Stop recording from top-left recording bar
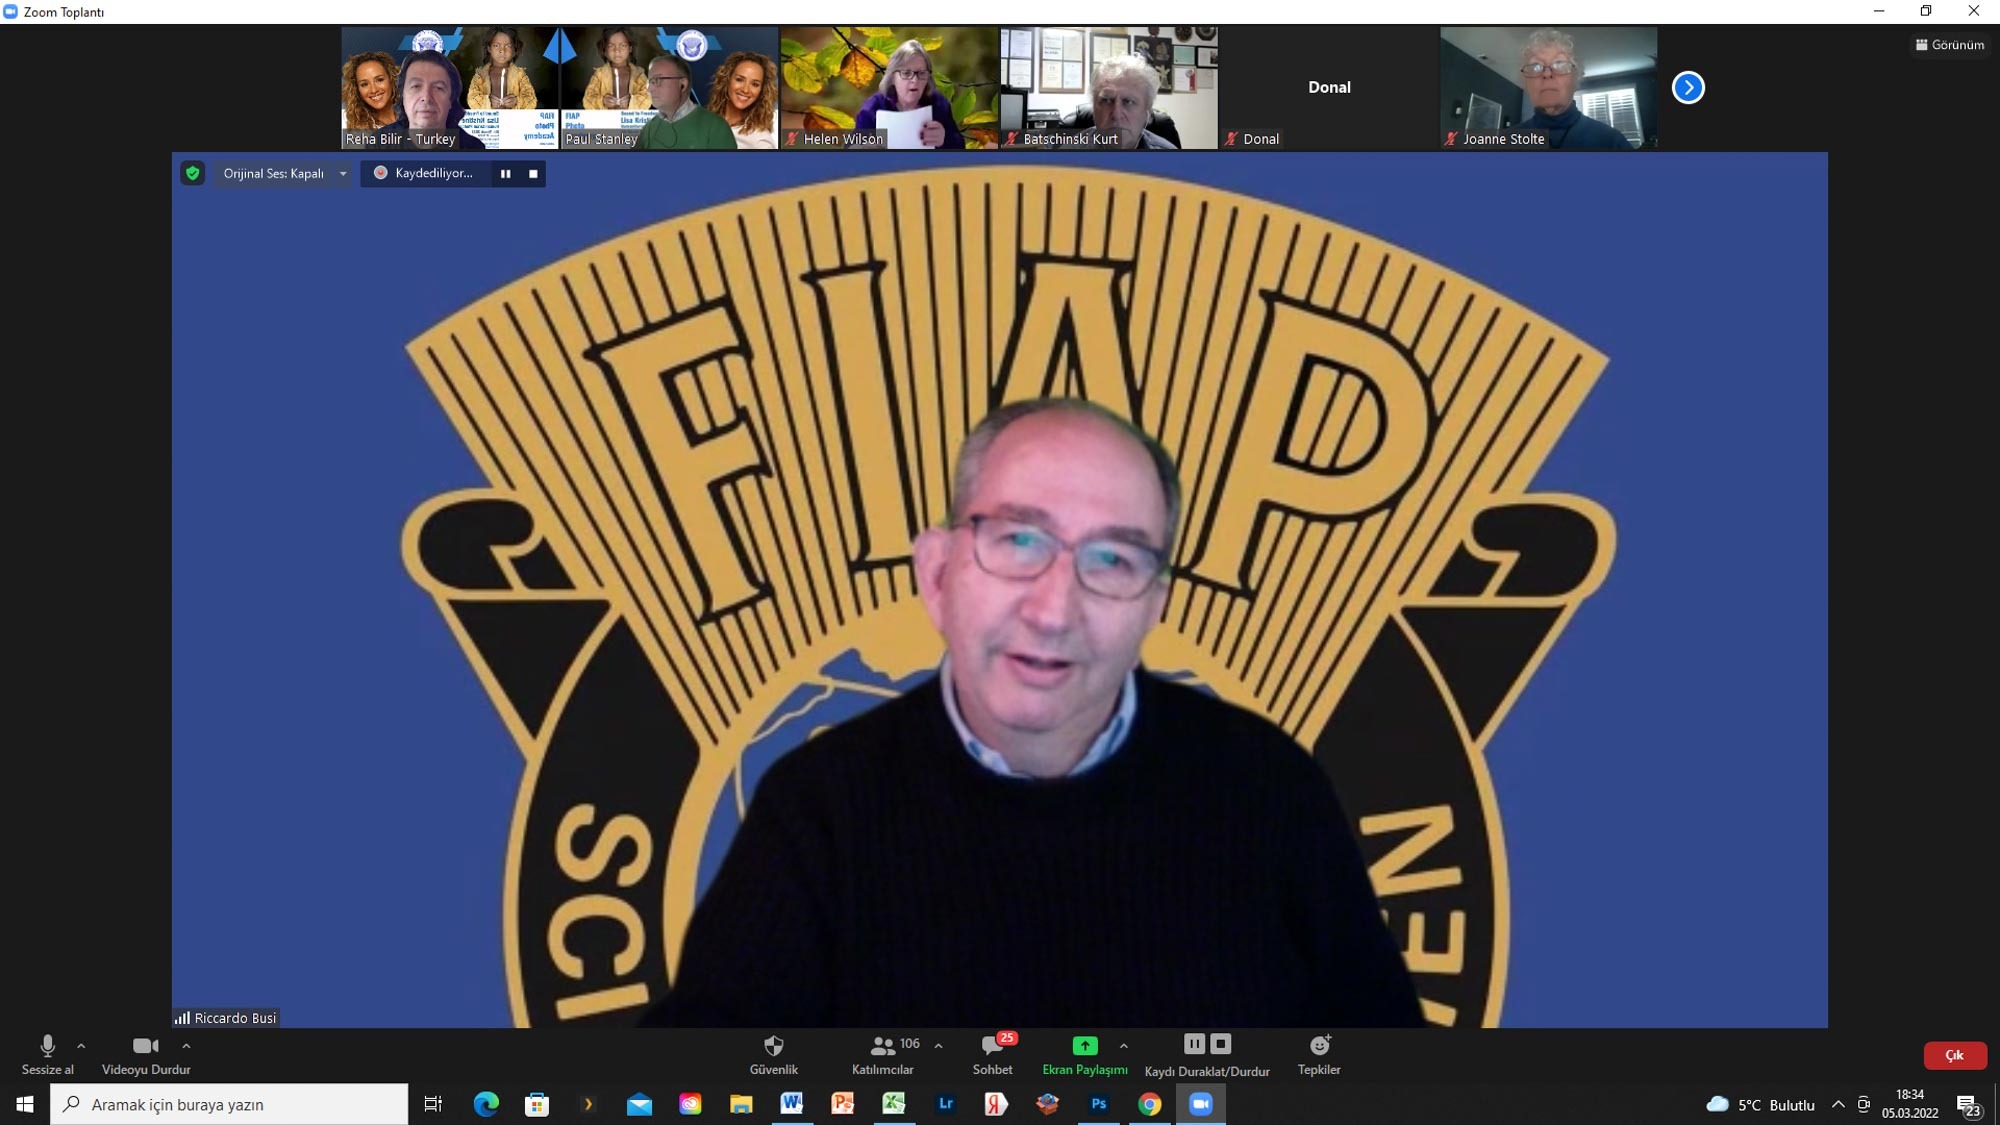2000x1125 pixels. tap(533, 174)
